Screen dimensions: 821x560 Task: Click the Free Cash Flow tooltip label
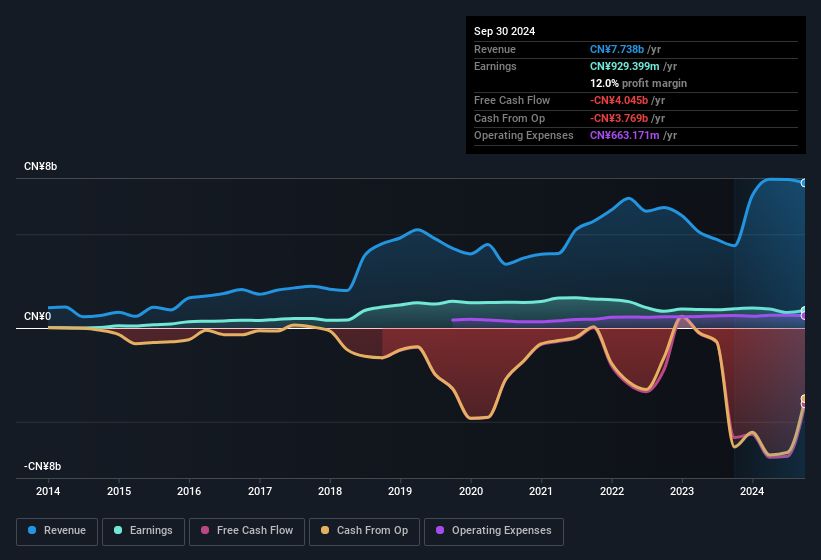pos(512,100)
